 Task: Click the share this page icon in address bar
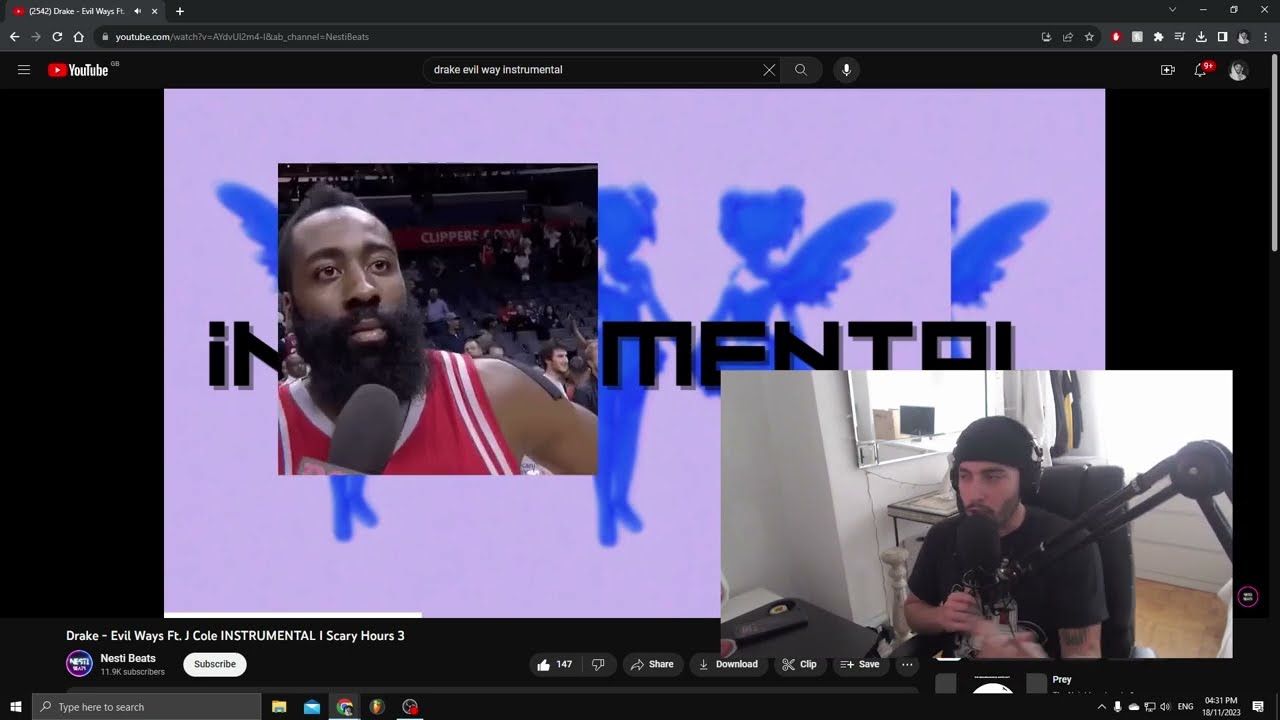pyautogui.click(x=1068, y=37)
